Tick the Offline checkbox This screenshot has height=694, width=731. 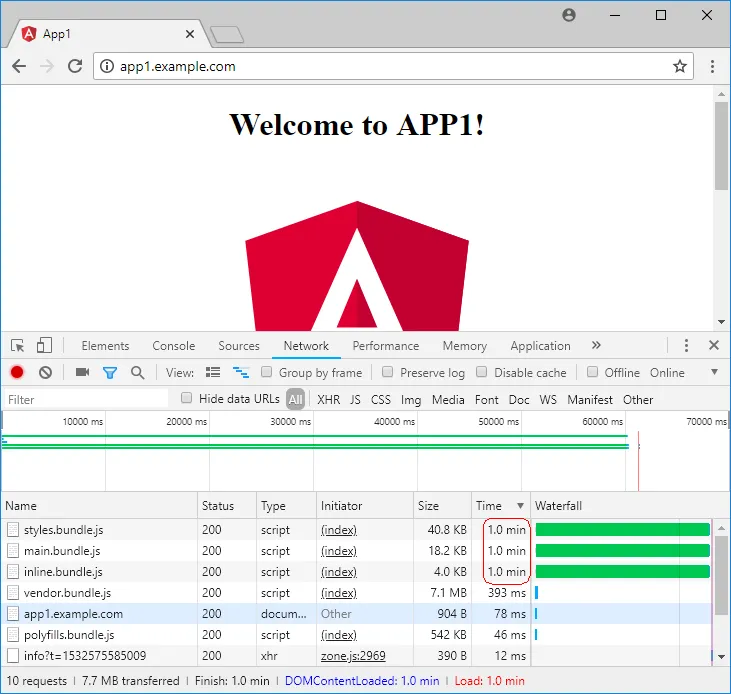click(x=592, y=372)
